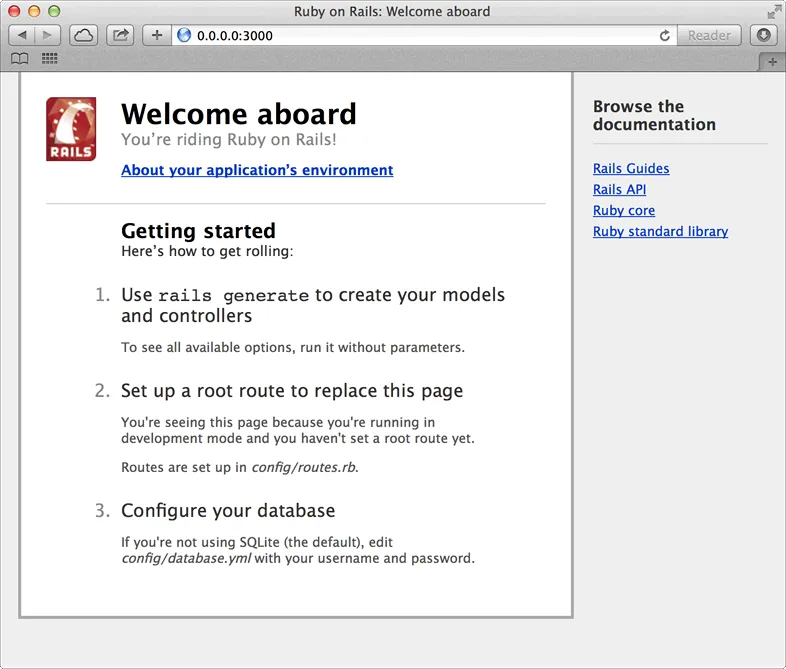
Task: Go back with the Safari back arrow
Action: [x=22, y=35]
